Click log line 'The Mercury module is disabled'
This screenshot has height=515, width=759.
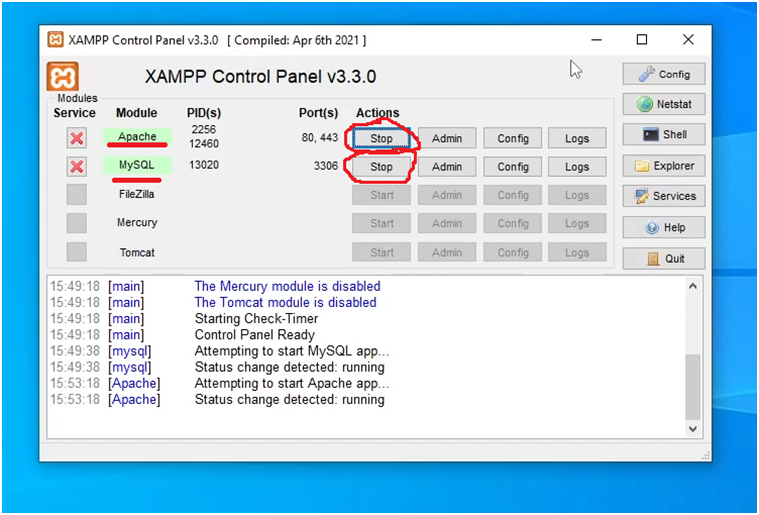pos(288,286)
